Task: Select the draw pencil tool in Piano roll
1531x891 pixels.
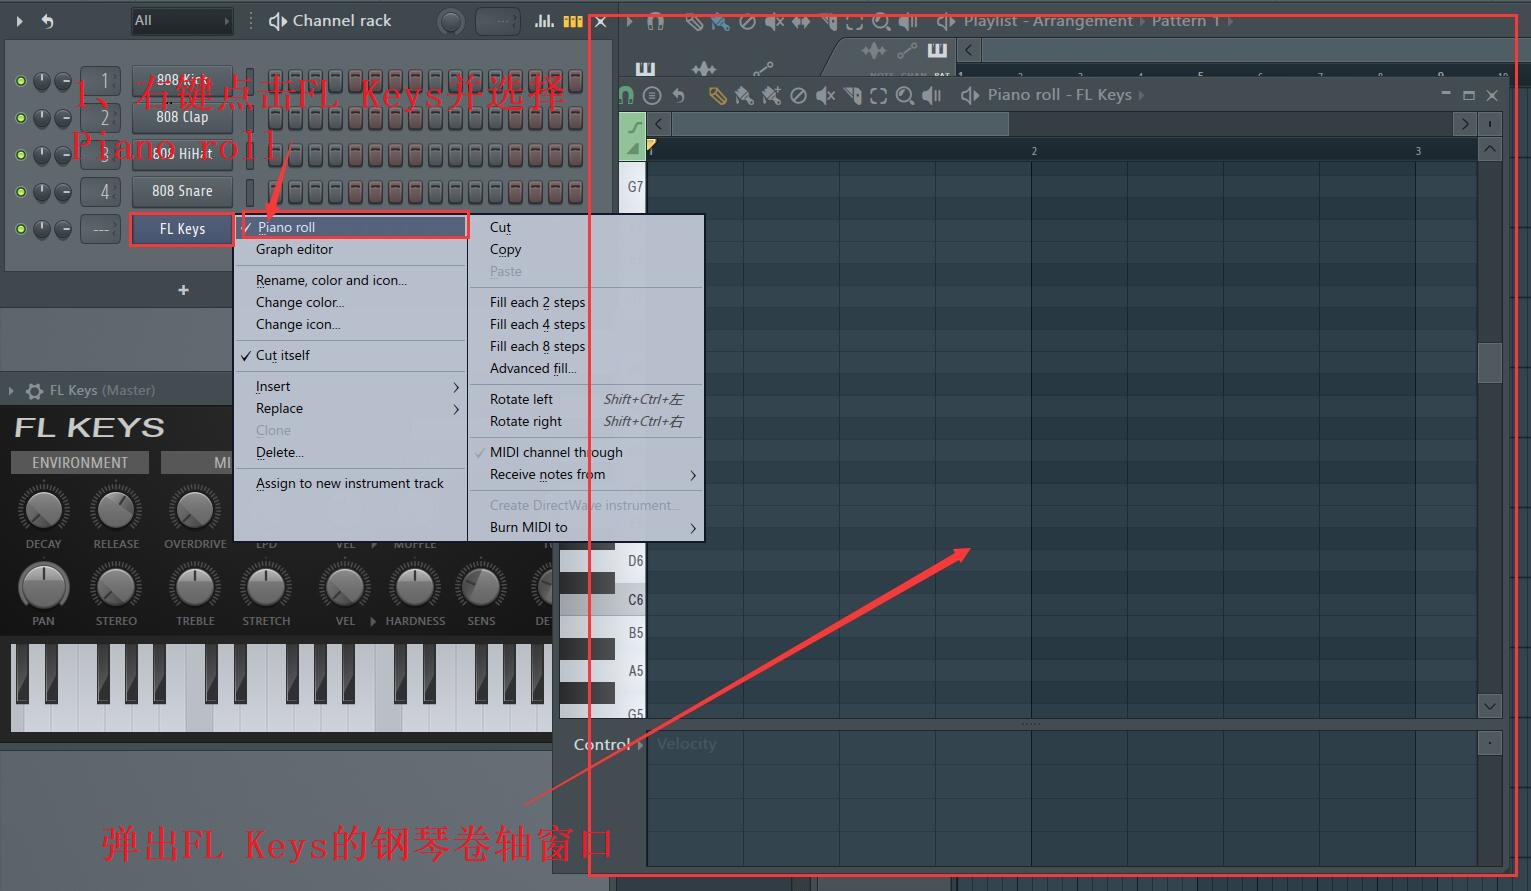Action: [717, 95]
